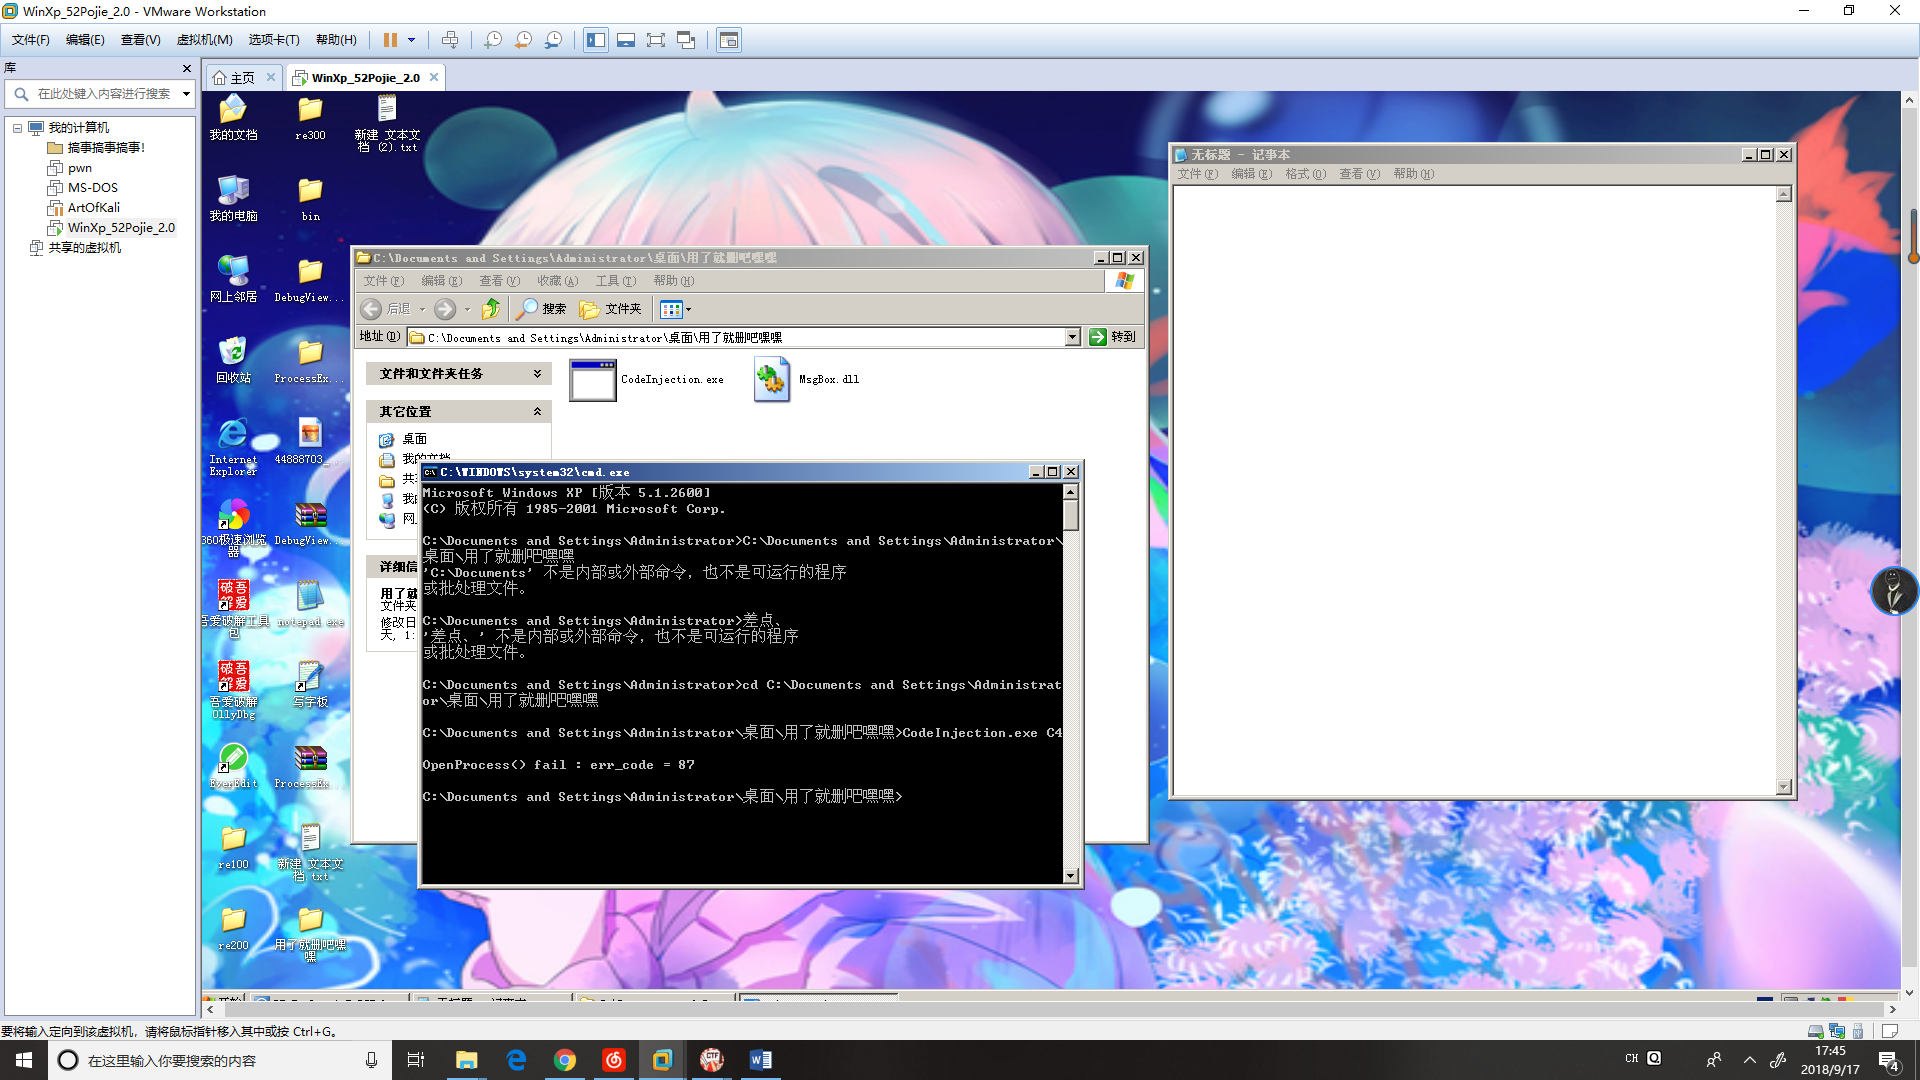Screen dimensions: 1920x1080
Task: Open the 虚拟机(M) menu
Action: [x=204, y=40]
